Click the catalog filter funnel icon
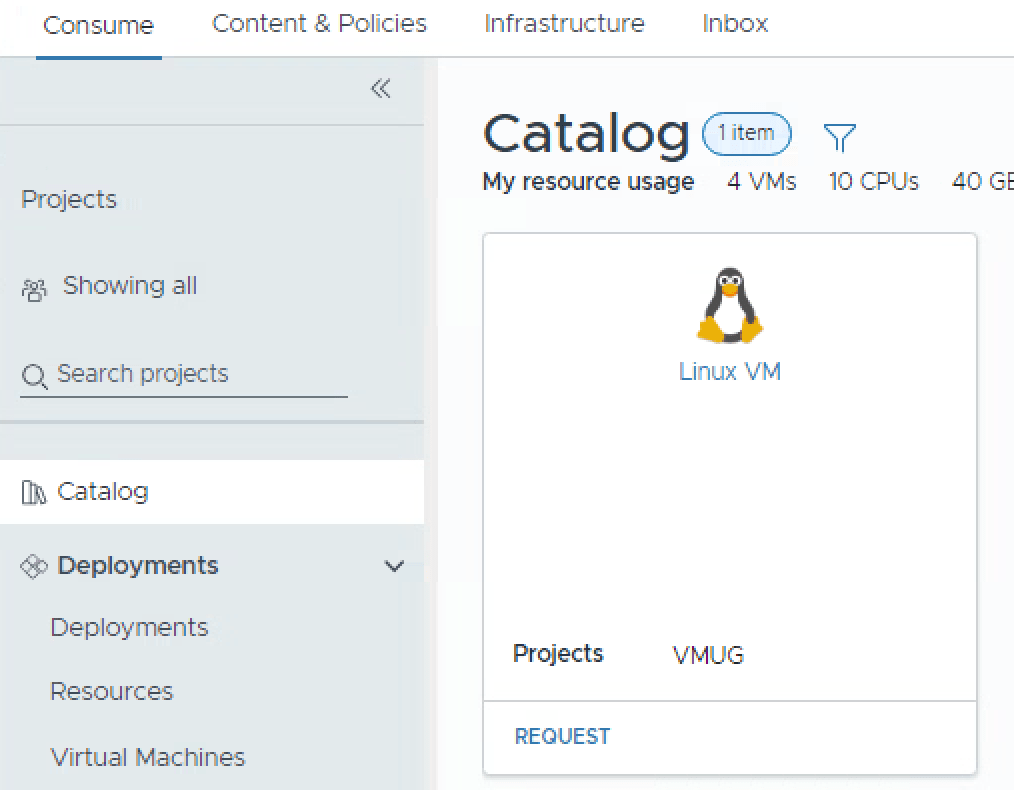This screenshot has height=790, width=1014. [839, 137]
